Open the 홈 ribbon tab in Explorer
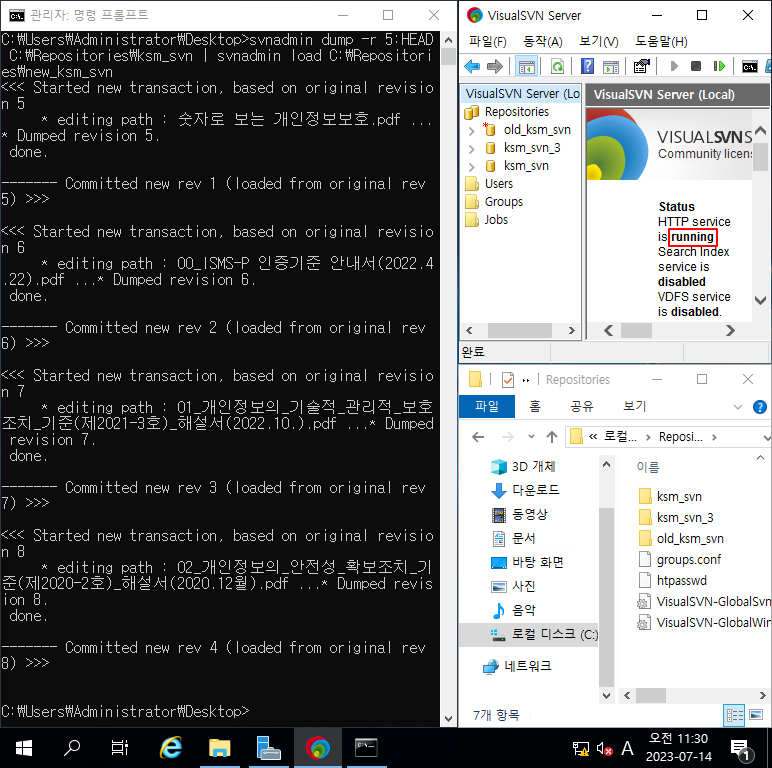 [534, 406]
